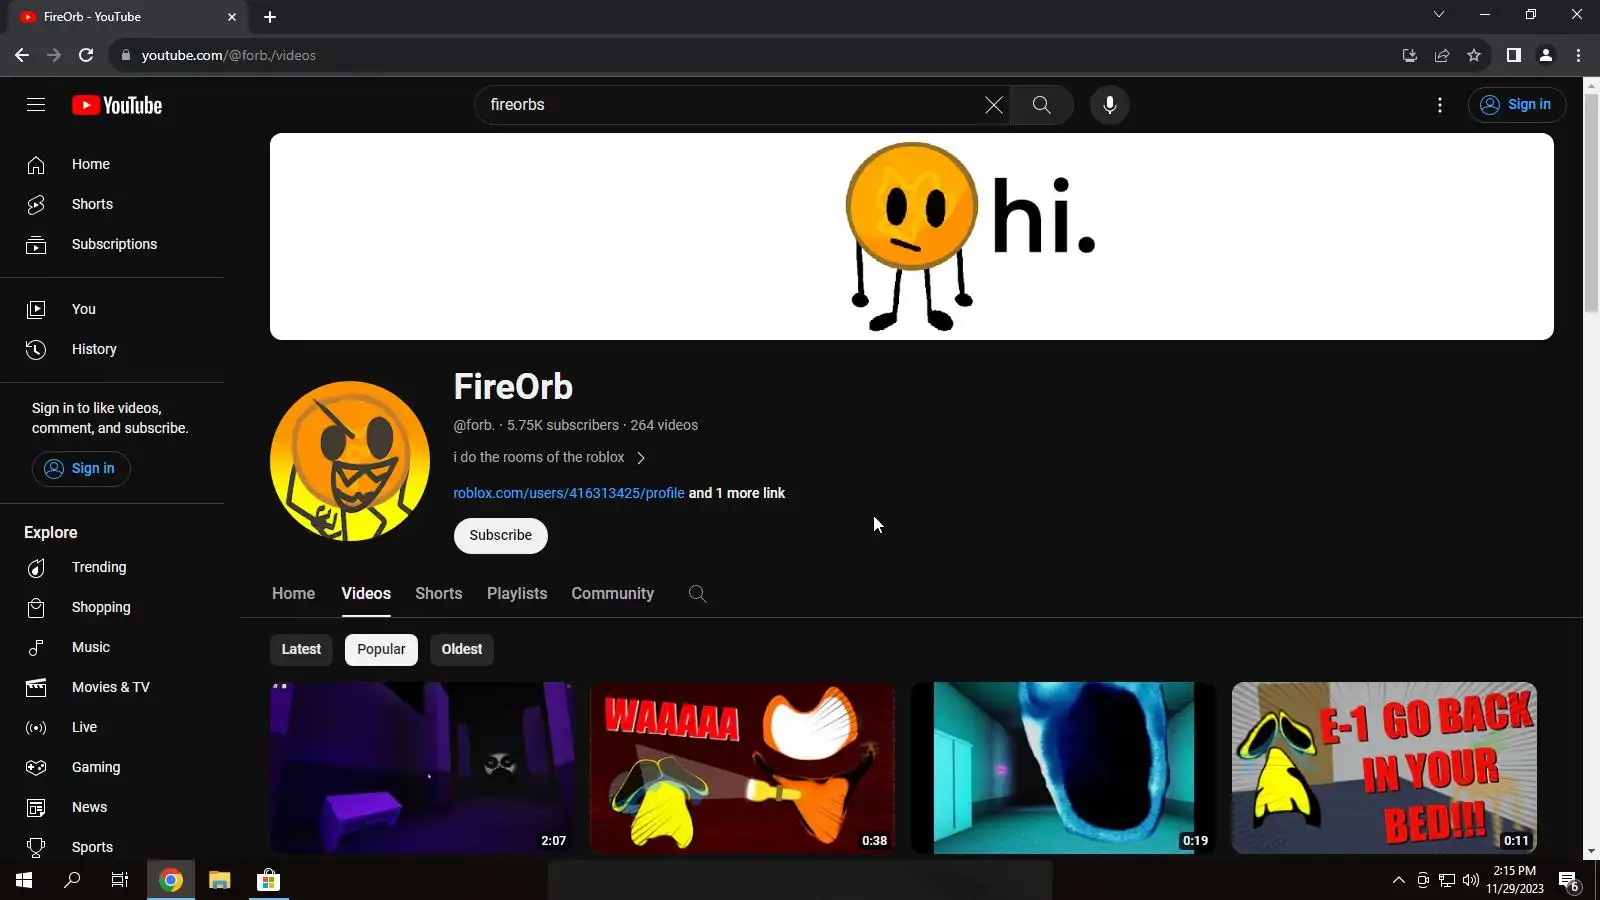This screenshot has height=900, width=1600.
Task: Filter videos by Popular
Action: point(381,649)
